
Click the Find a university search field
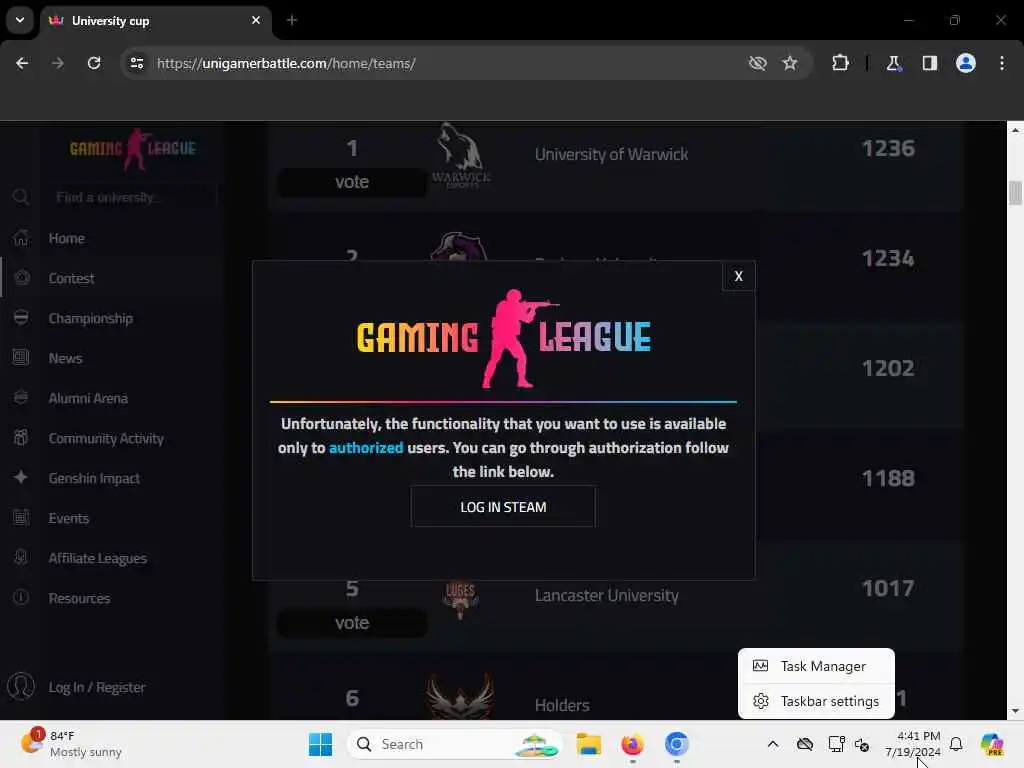coord(131,197)
